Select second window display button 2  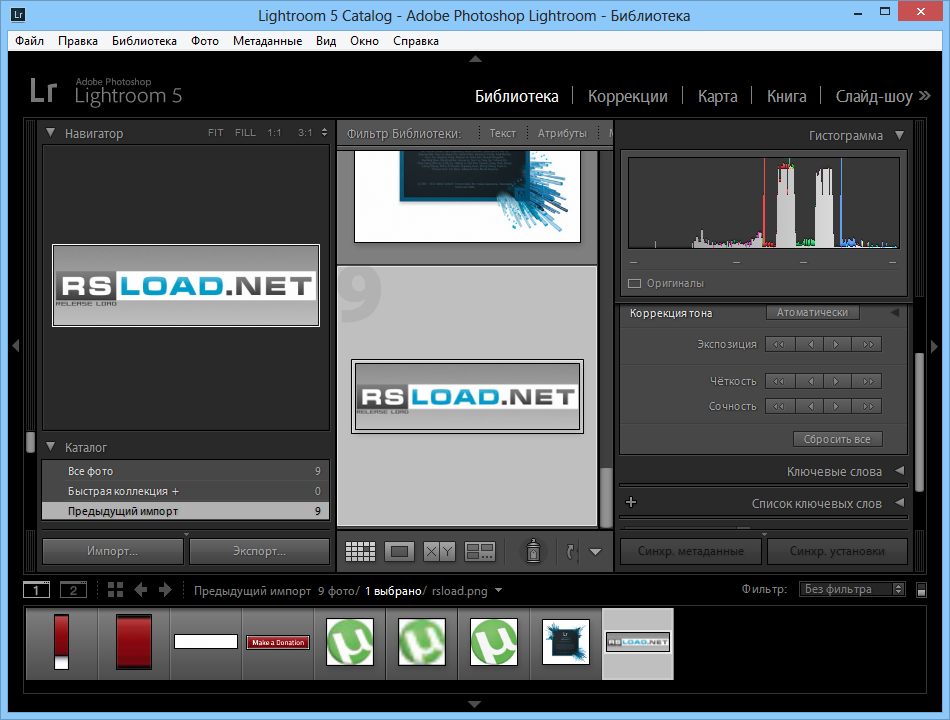coord(73,590)
